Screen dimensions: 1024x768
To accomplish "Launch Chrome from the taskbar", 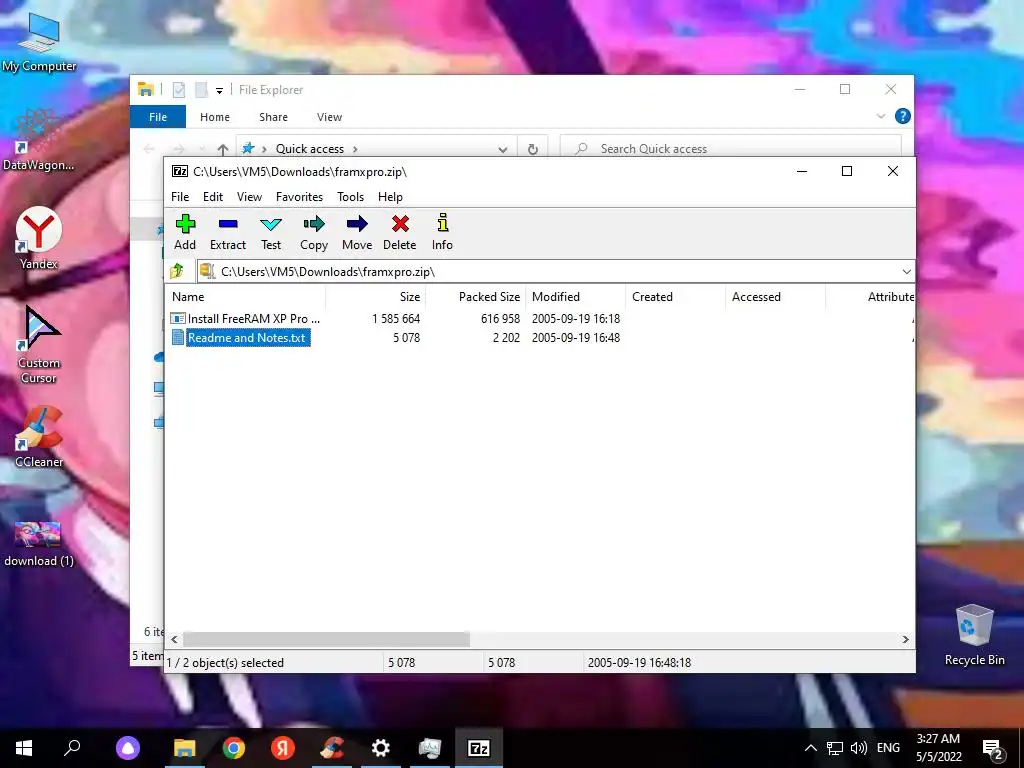I will (233, 748).
